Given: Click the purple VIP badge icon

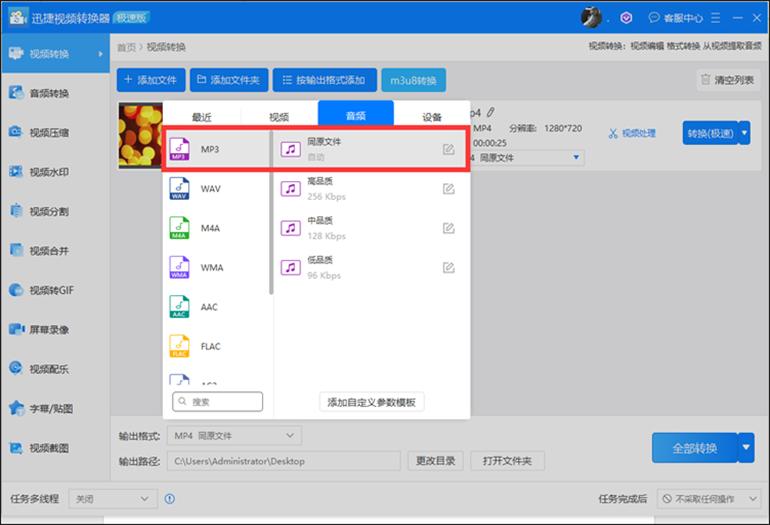Looking at the screenshot, I should (x=626, y=18).
